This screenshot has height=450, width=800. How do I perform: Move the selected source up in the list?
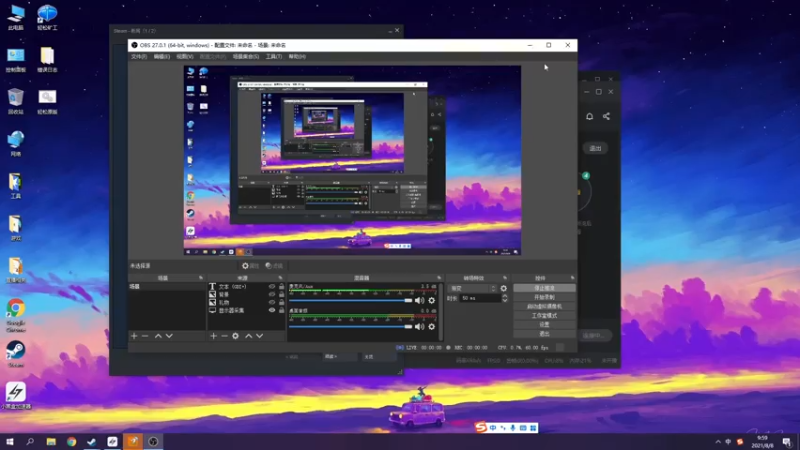[x=248, y=336]
